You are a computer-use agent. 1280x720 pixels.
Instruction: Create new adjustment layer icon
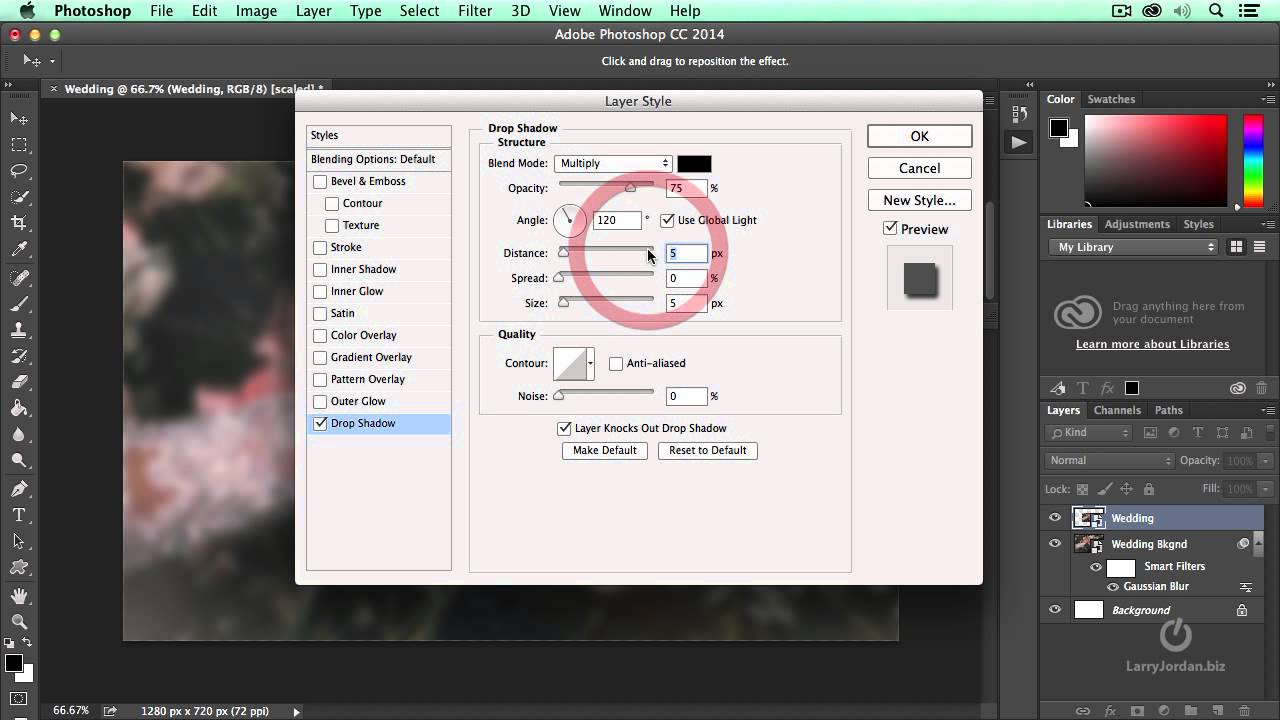coord(1166,711)
